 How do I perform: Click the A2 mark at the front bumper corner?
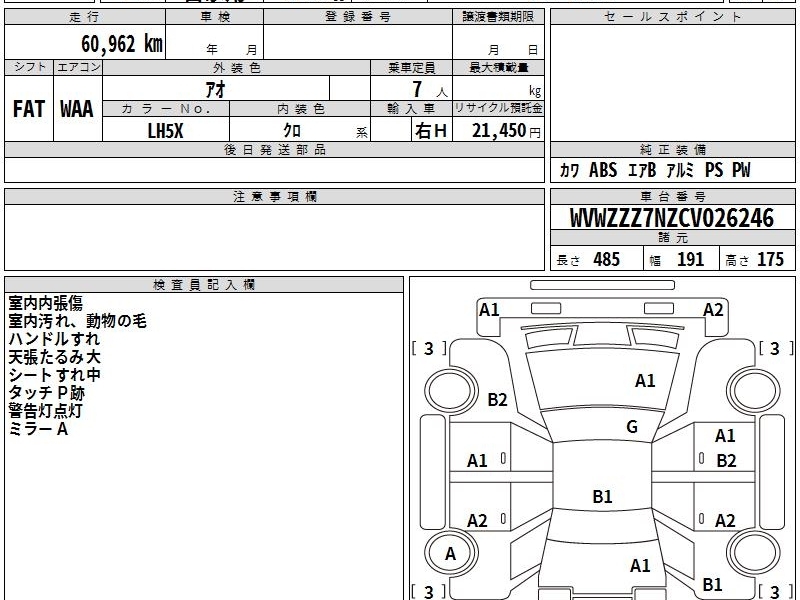(x=713, y=310)
